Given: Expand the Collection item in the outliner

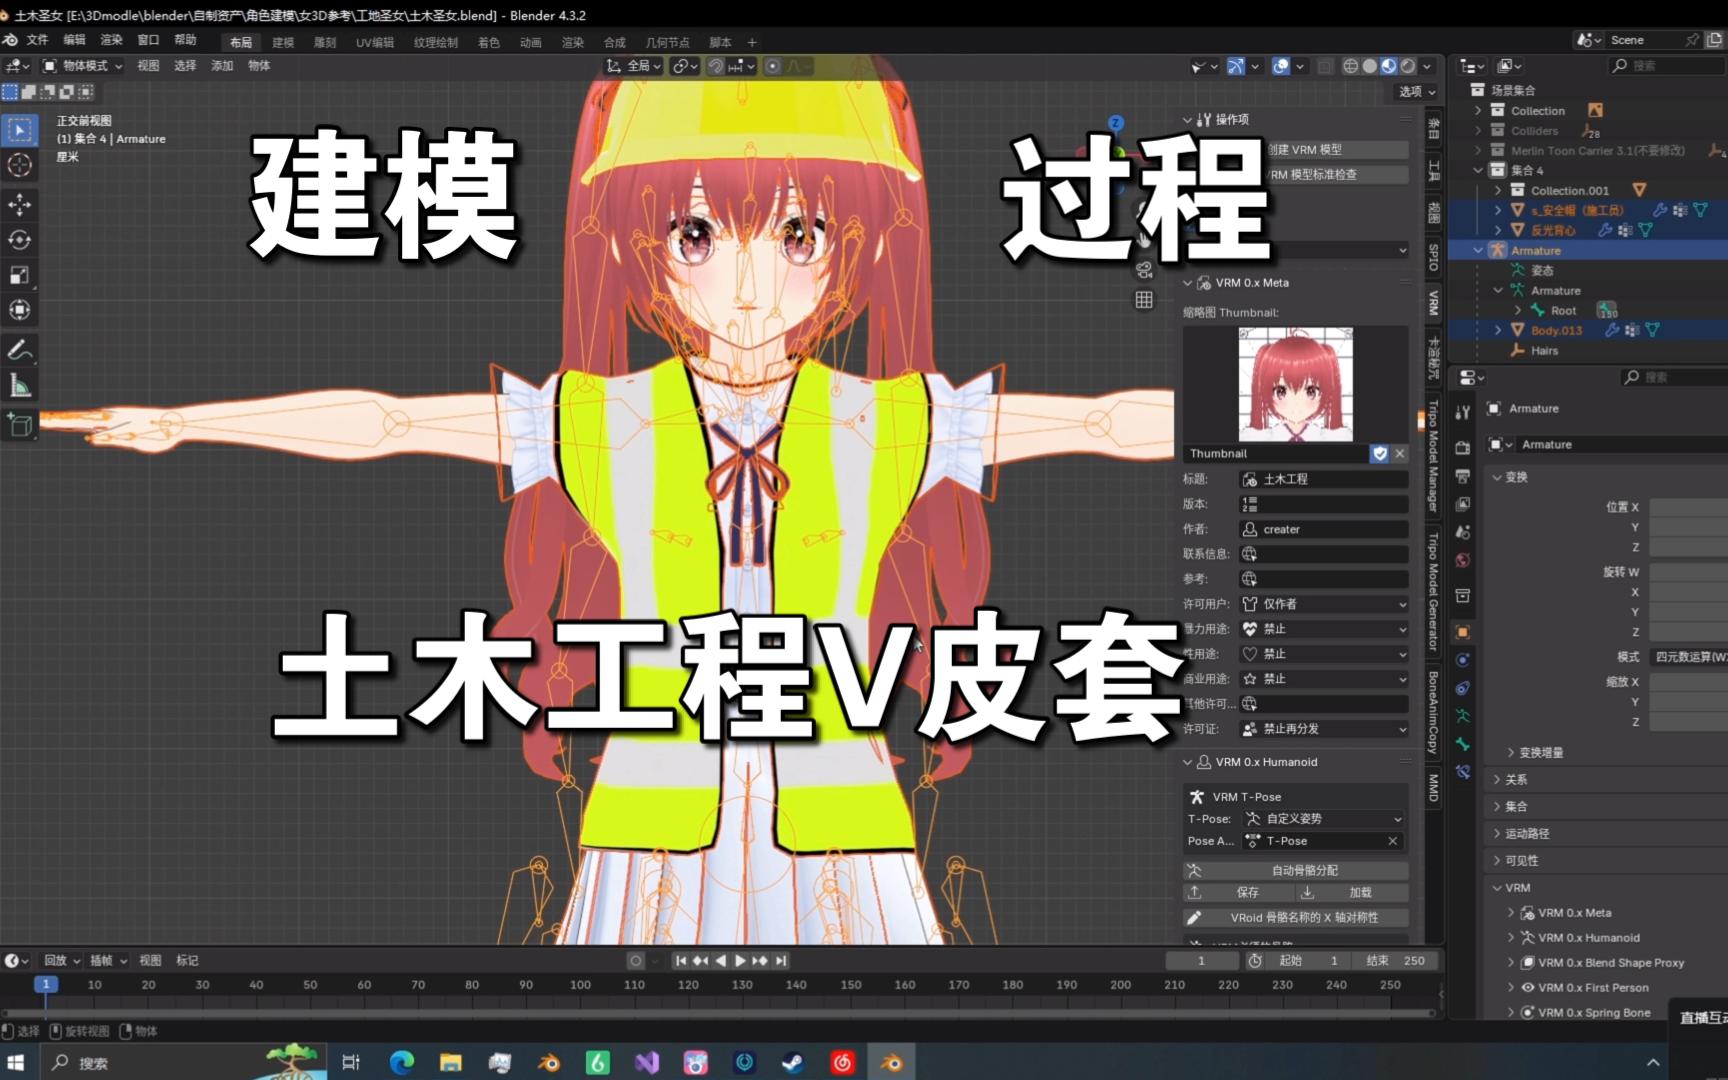Looking at the screenshot, I should pos(1479,110).
